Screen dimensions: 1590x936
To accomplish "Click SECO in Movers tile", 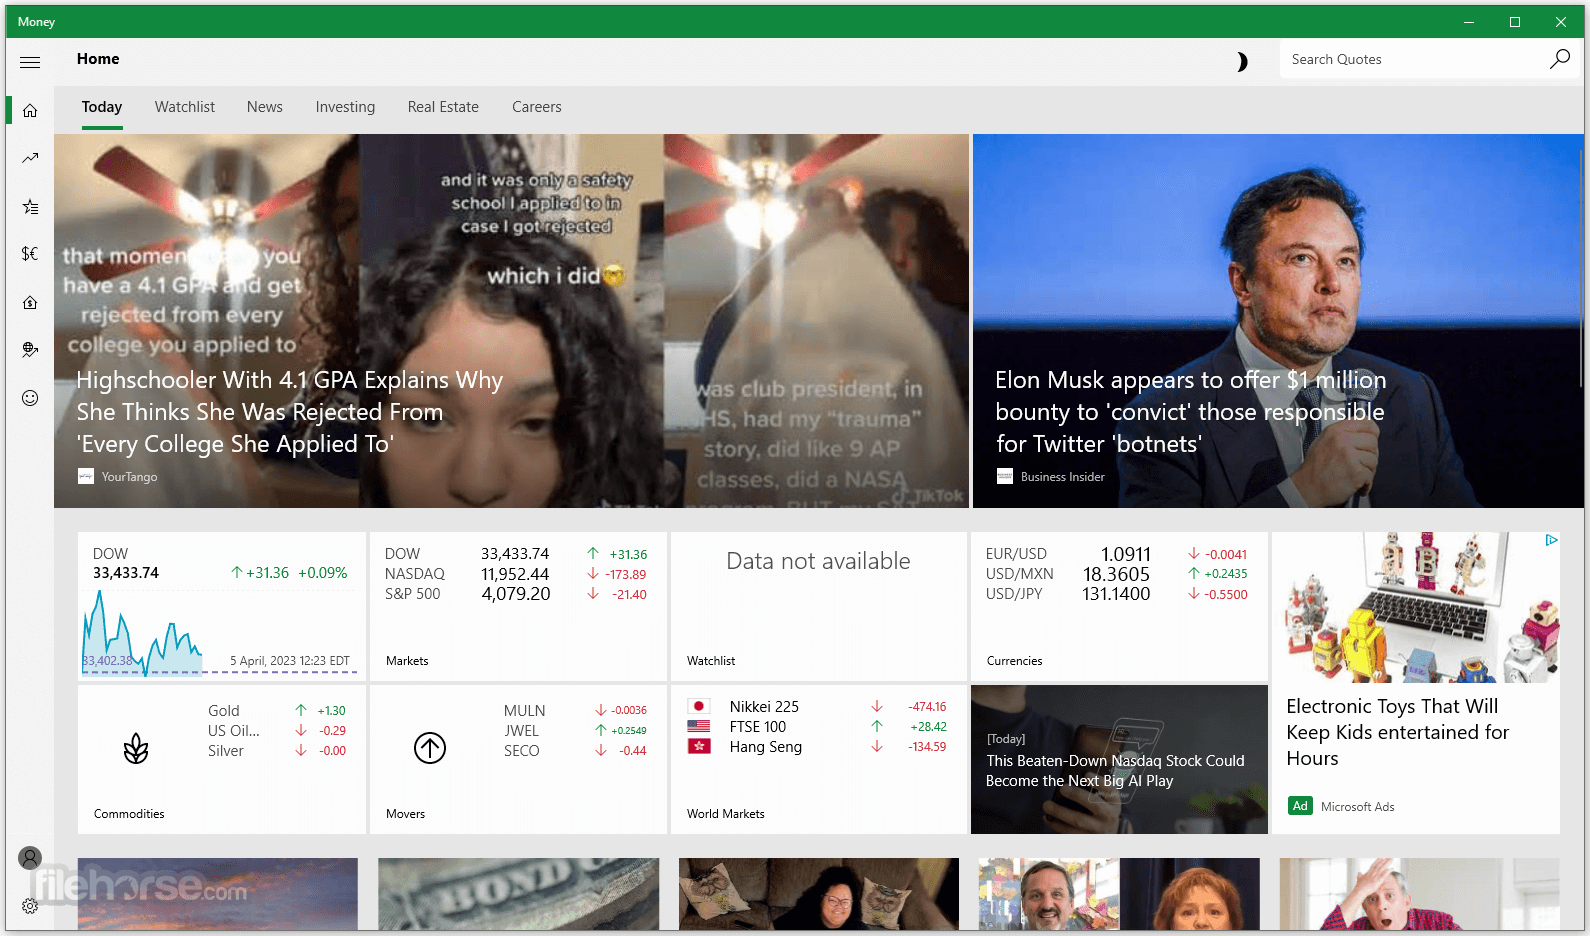I will tap(522, 751).
